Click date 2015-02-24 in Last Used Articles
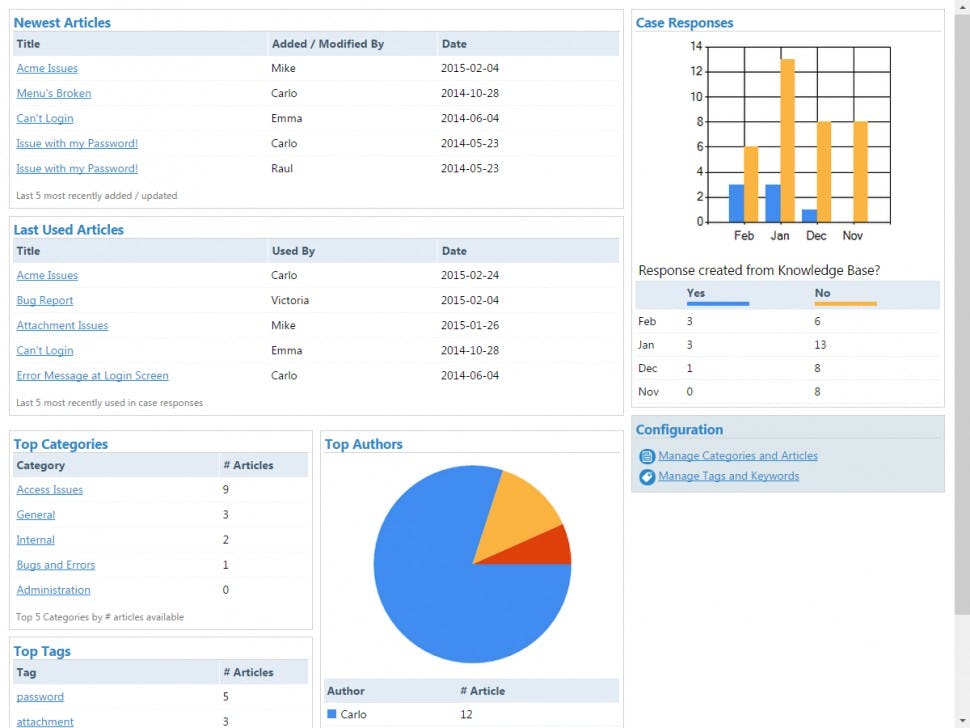This screenshot has width=970, height=728. coord(470,275)
